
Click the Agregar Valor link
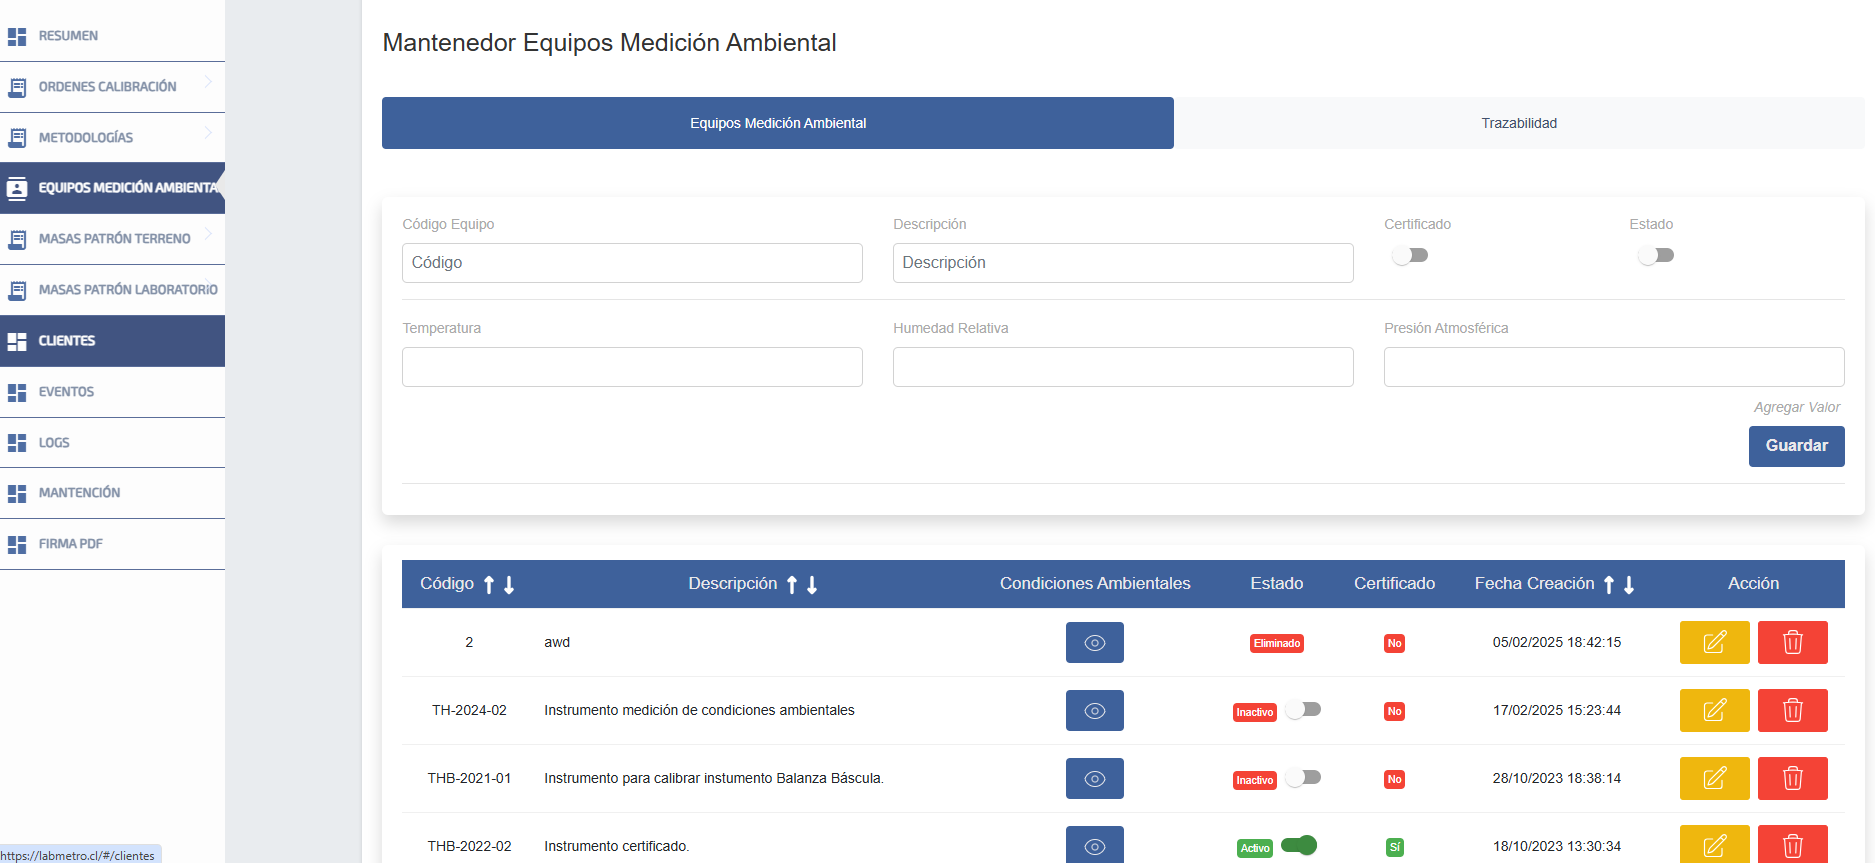1796,407
